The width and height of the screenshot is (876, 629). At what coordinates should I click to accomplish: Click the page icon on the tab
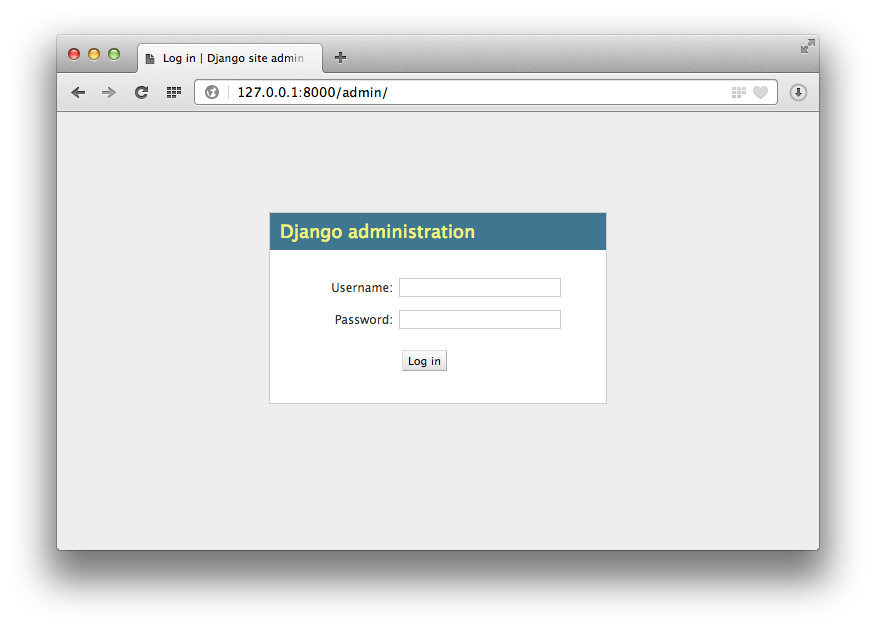tap(150, 59)
